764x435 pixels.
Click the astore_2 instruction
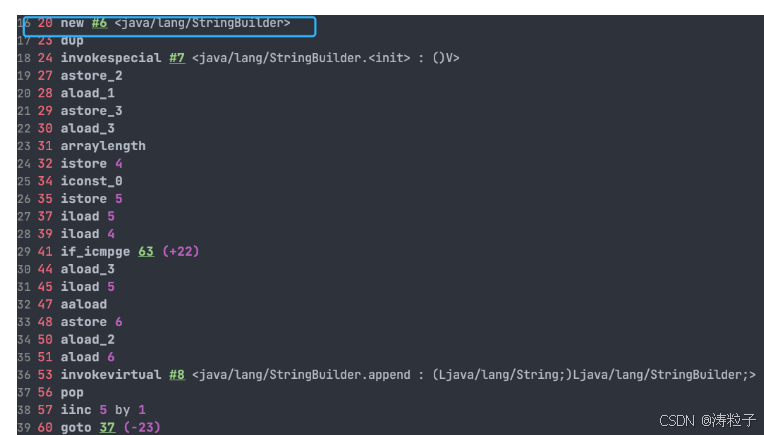(x=91, y=76)
